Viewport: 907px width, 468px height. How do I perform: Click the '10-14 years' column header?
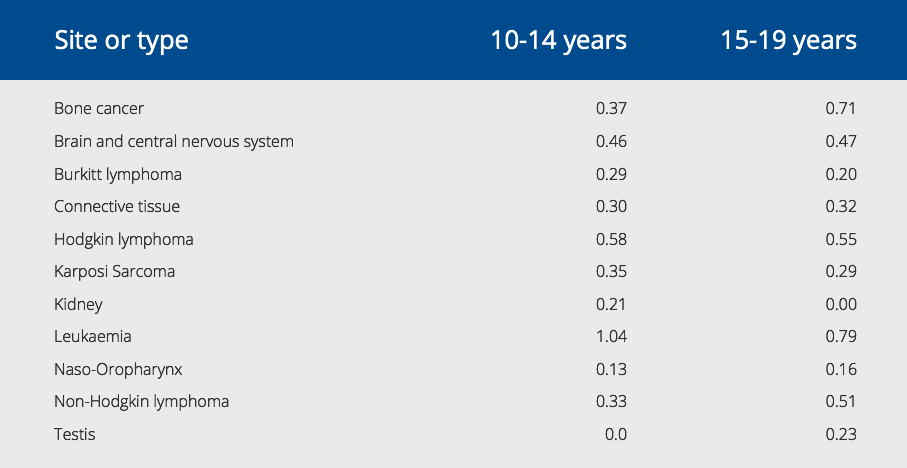coord(558,40)
